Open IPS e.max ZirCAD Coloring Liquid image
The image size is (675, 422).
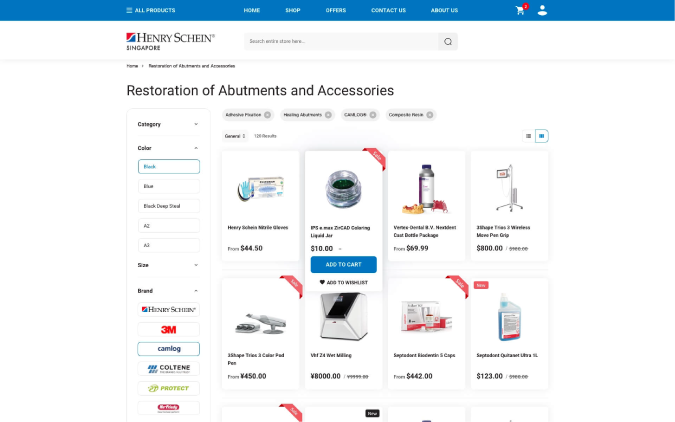click(343, 189)
